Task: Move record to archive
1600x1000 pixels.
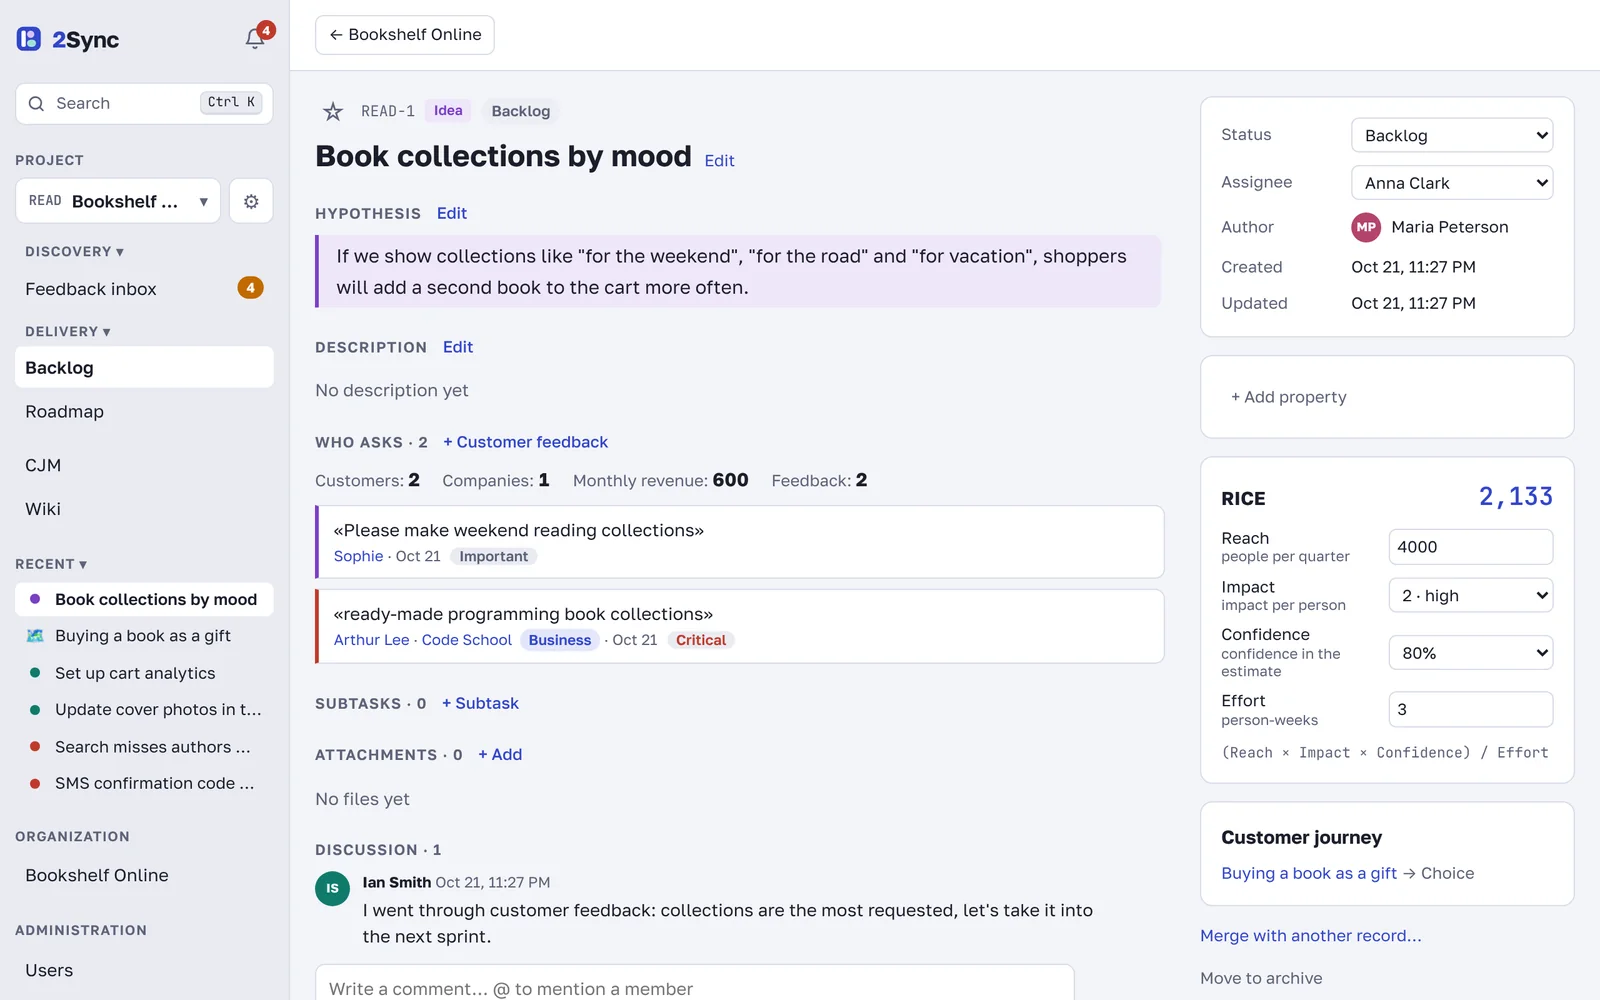Action: (1261, 978)
